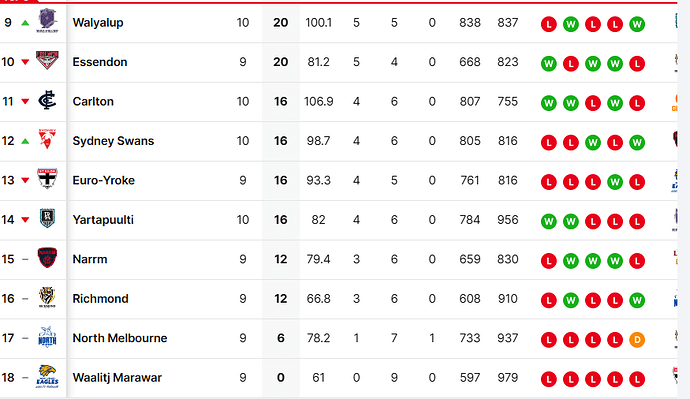
Task: Click the green up arrow beside position 9
Action: coord(26,23)
